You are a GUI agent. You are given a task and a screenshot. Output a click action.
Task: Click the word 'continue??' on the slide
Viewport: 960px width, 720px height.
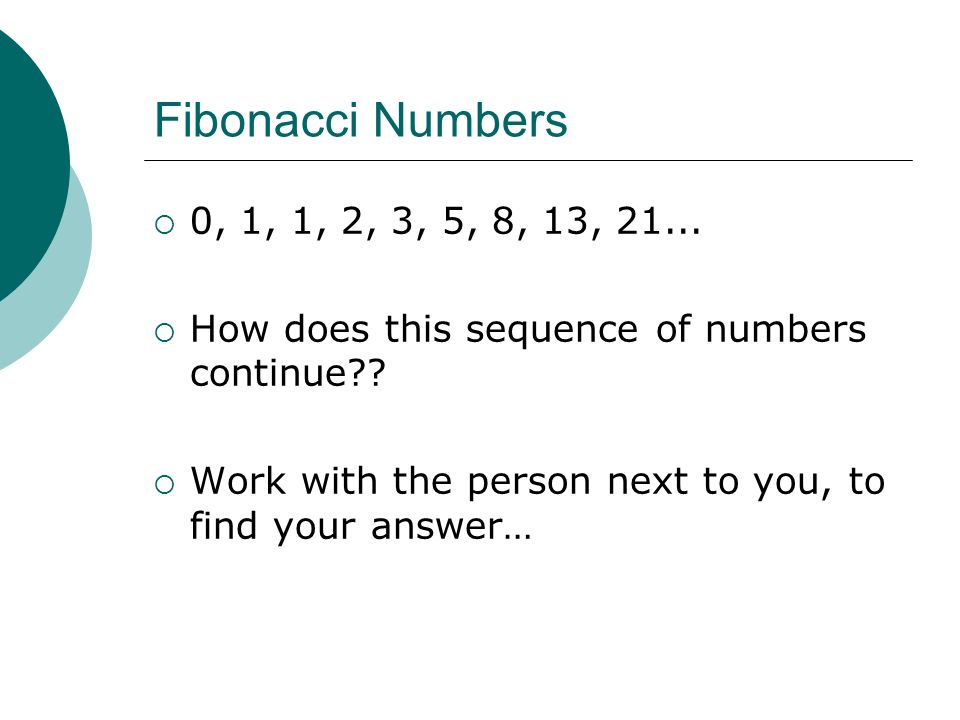288,372
